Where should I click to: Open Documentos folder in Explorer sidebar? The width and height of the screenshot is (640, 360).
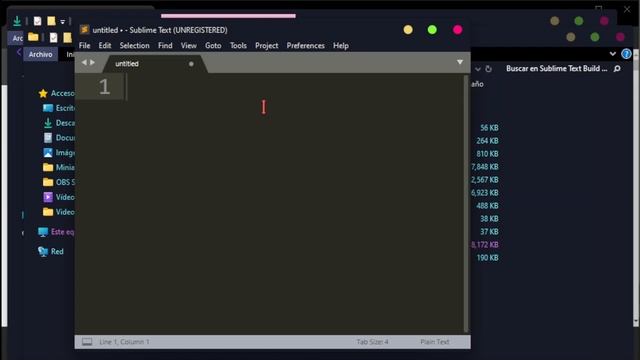[x=59, y=138]
